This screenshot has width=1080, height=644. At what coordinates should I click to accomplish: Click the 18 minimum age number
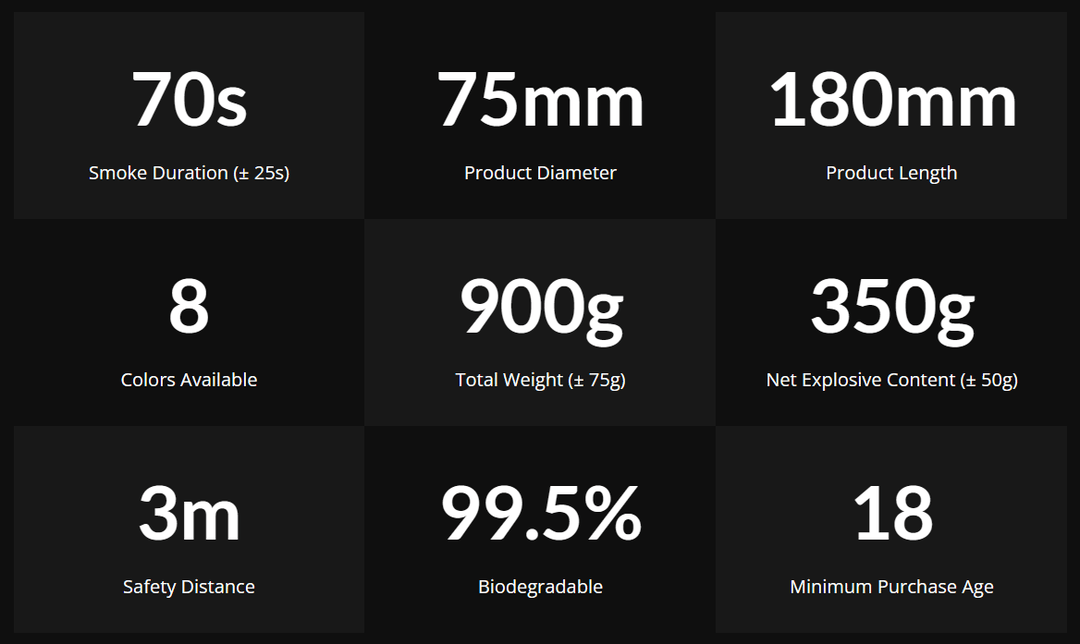point(892,515)
